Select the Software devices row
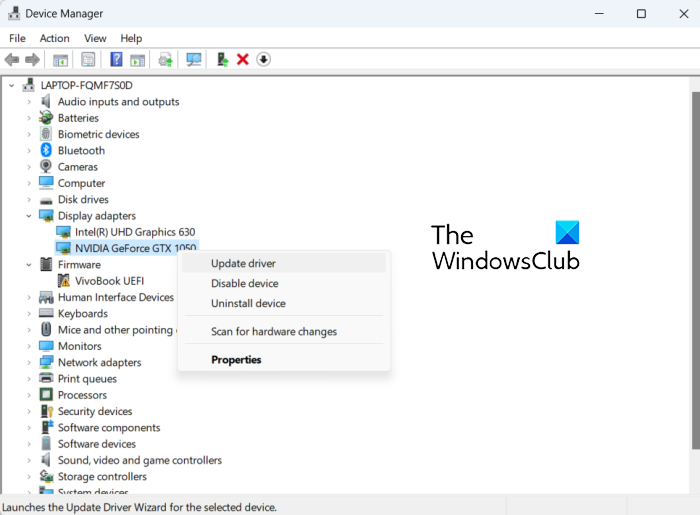 coord(97,444)
